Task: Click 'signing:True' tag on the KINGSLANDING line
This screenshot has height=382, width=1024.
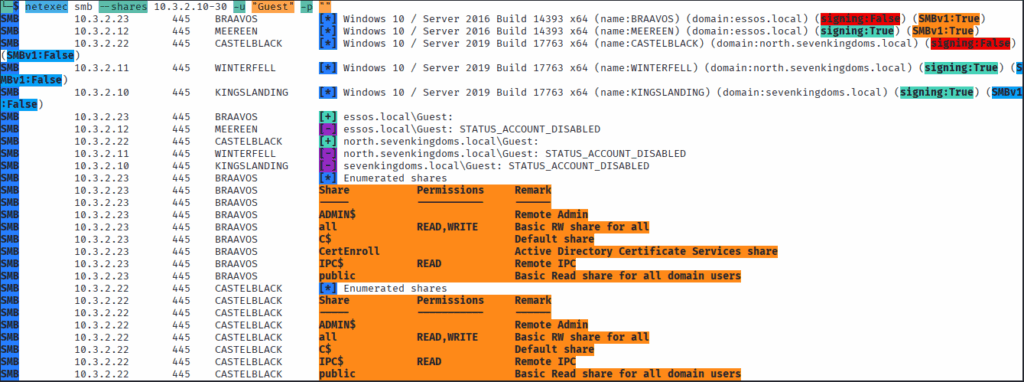Action: (x=935, y=92)
